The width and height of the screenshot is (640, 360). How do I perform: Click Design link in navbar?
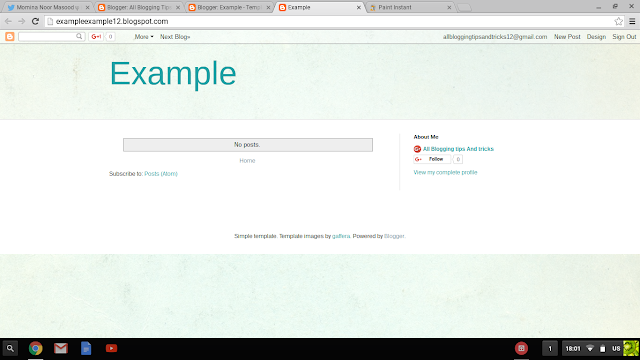click(596, 37)
